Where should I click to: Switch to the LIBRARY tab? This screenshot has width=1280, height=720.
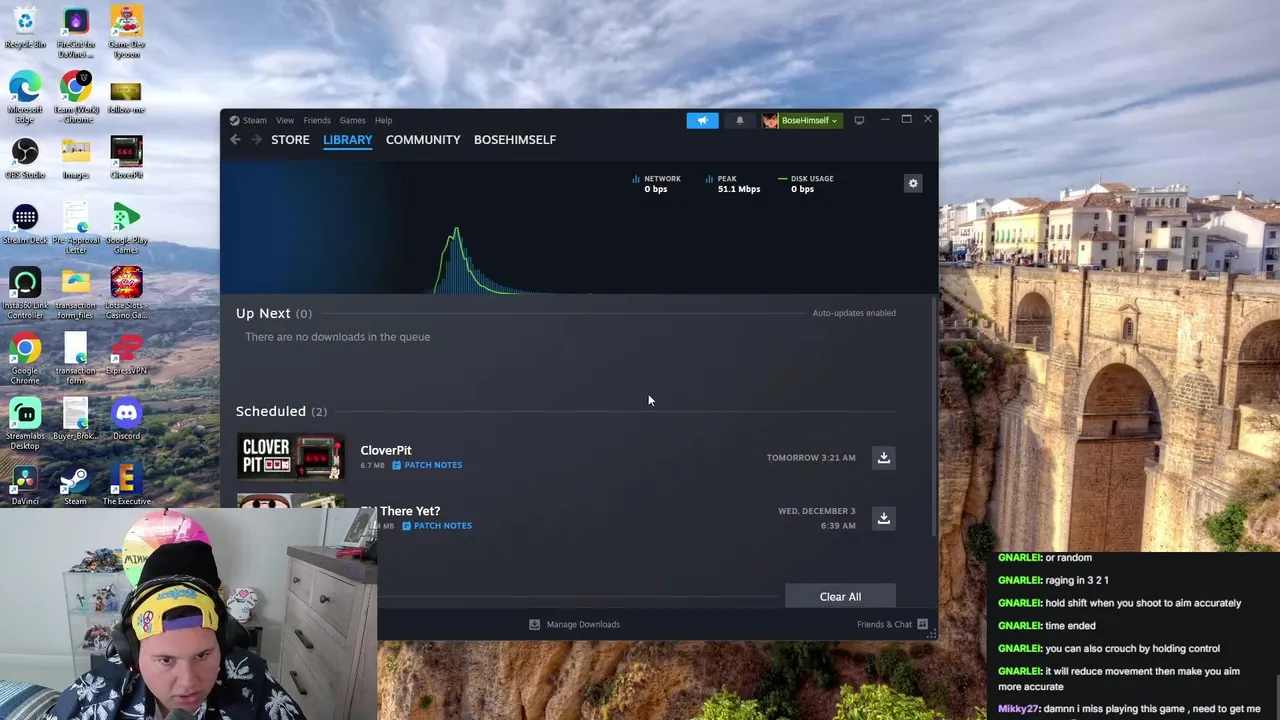[x=348, y=140]
